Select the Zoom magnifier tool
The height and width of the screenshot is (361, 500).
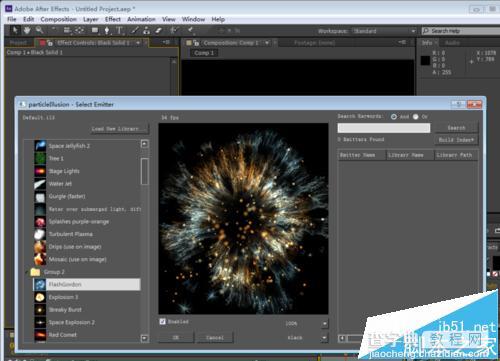pyautogui.click(x=40, y=30)
